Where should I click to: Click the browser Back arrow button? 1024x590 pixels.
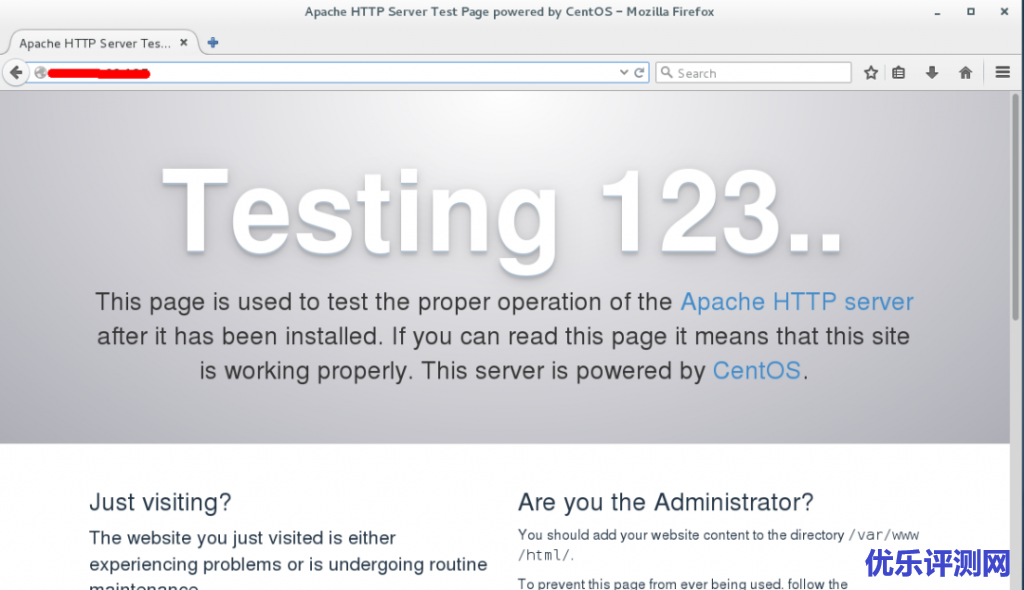click(x=15, y=73)
